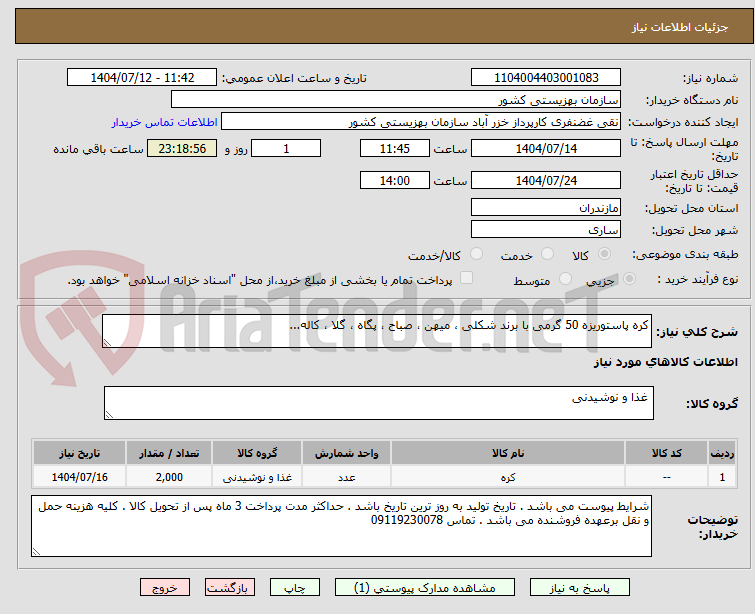Select the کالا radio button

(604, 254)
